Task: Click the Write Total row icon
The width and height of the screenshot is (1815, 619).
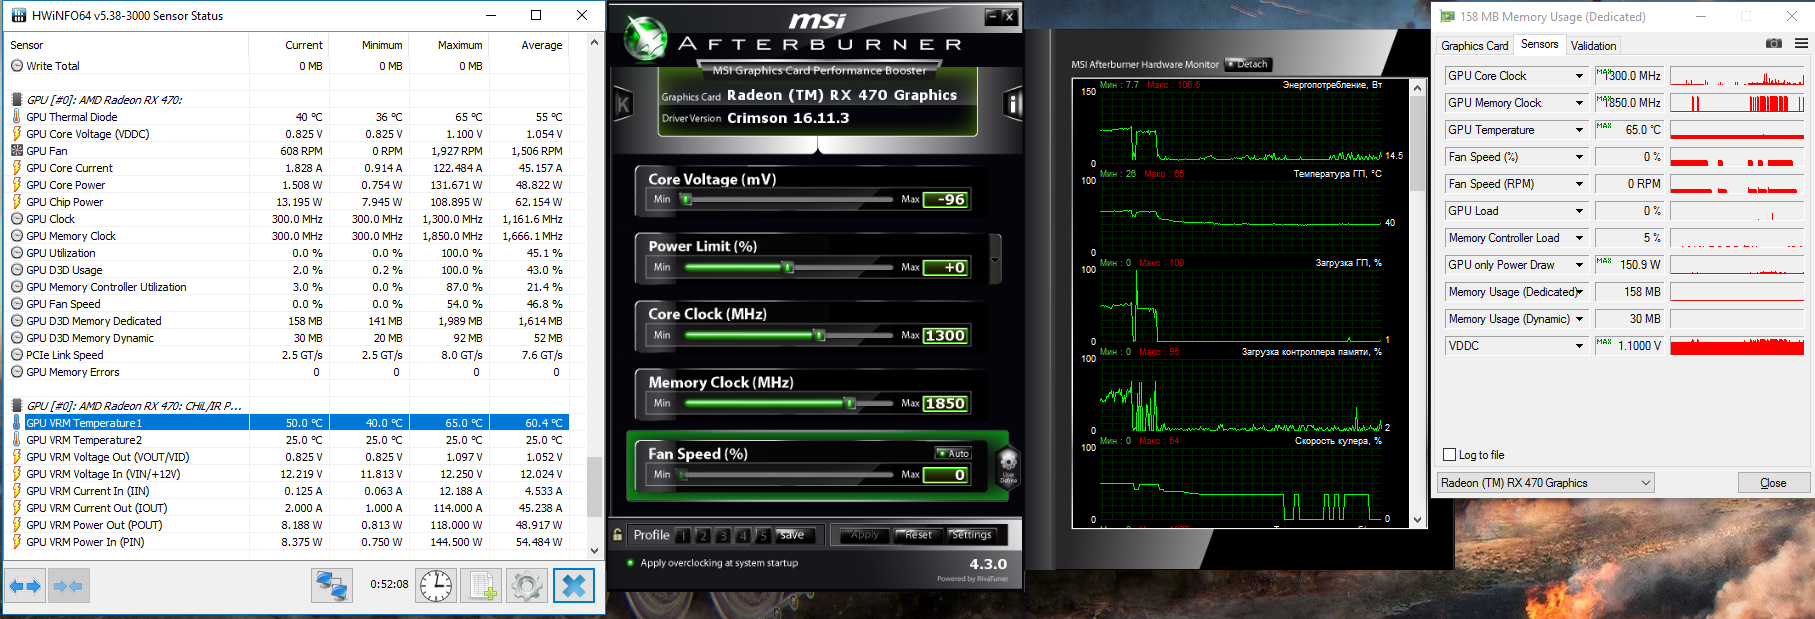Action: pyautogui.click(x=17, y=66)
